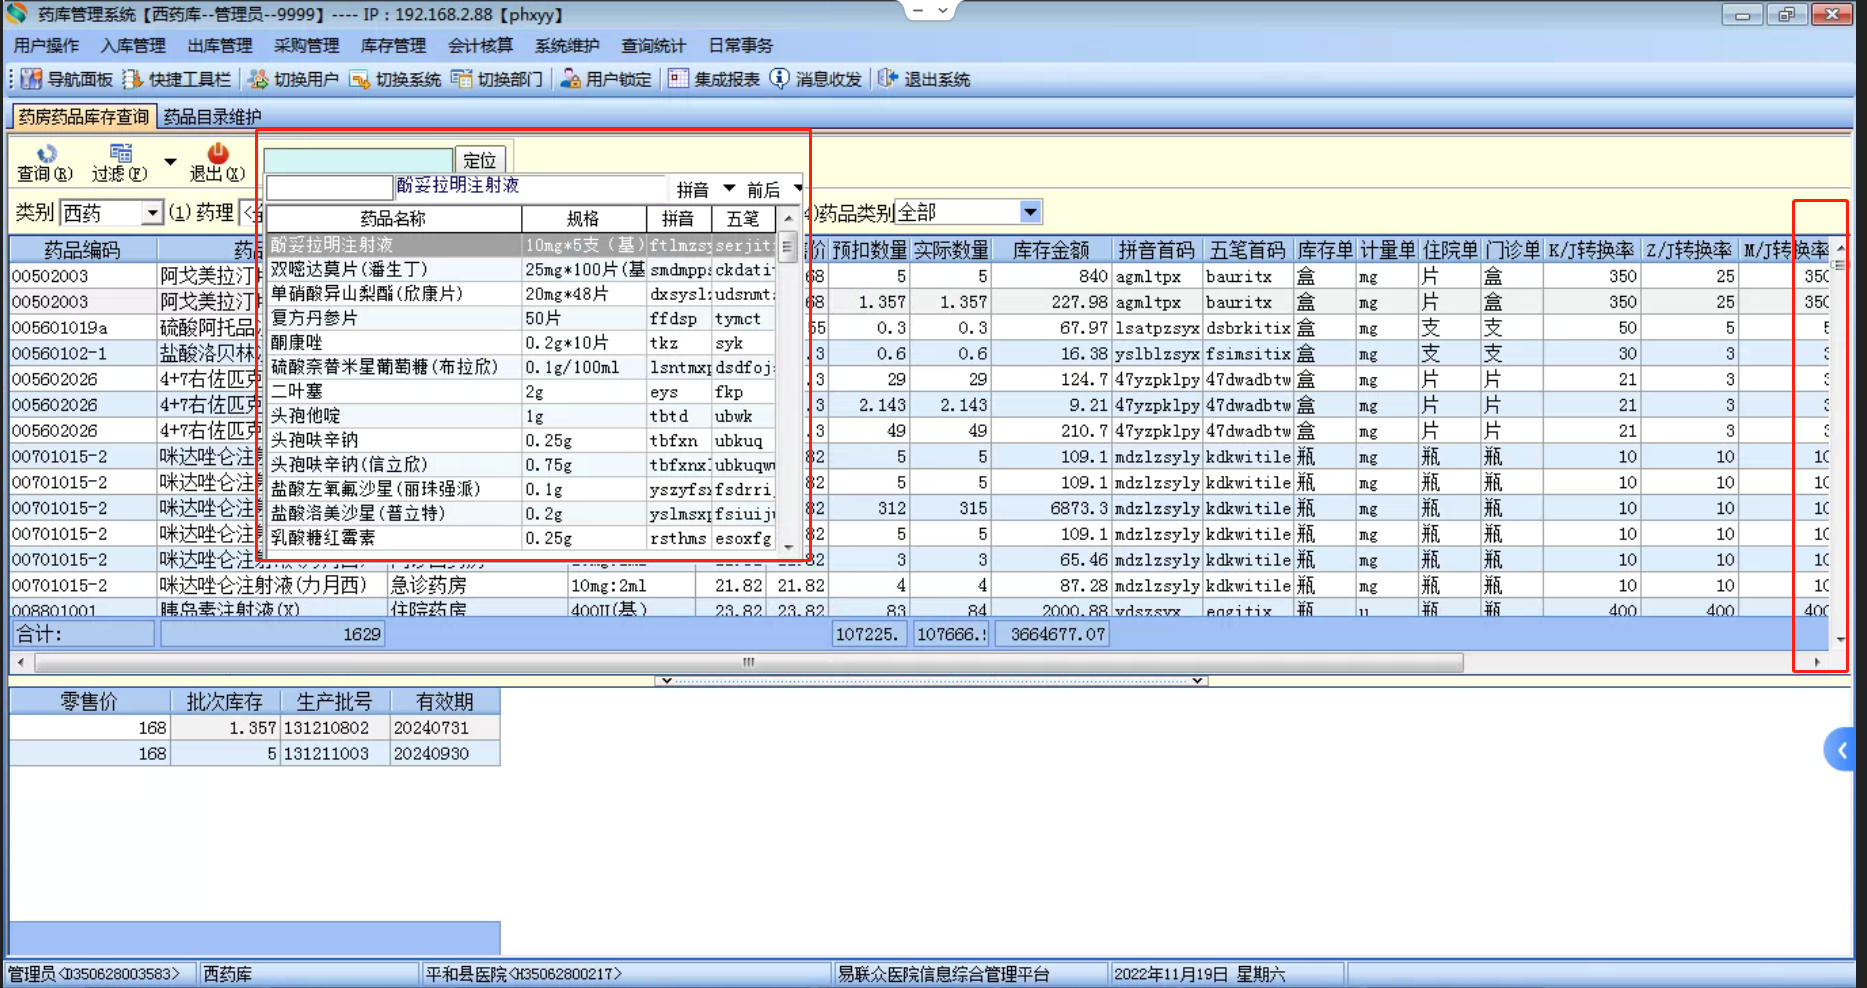Focus the cyan search field beside 定位
Screen dimensions: 1867x988
coord(358,160)
